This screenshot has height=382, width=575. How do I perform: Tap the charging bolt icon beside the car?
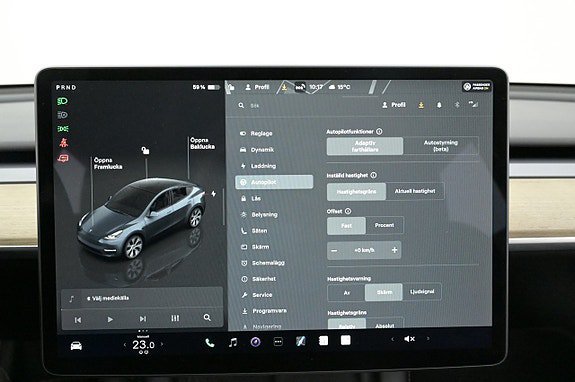(213, 194)
